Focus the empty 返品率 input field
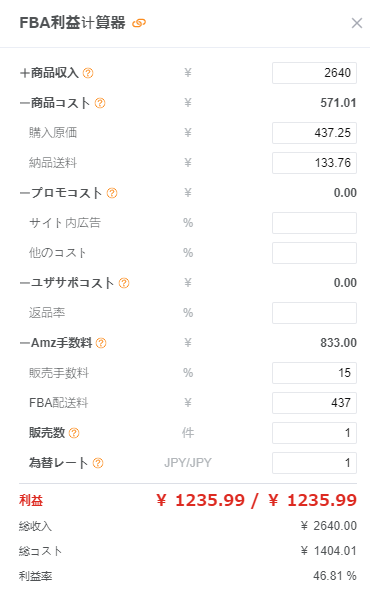370x597 pixels. (x=314, y=313)
